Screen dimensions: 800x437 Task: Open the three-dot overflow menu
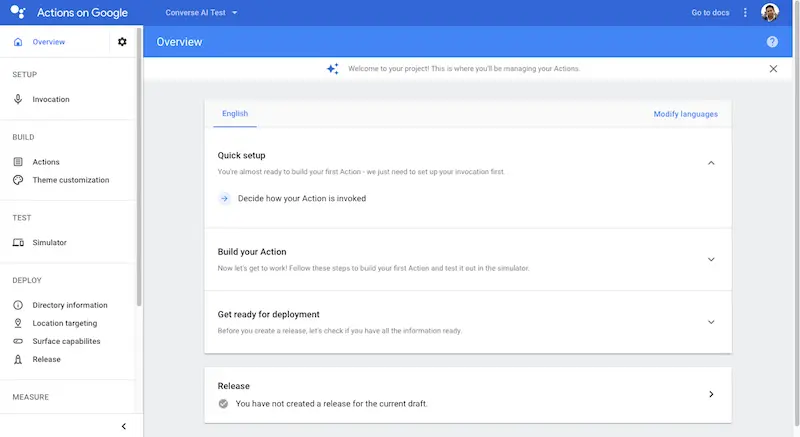(745, 12)
